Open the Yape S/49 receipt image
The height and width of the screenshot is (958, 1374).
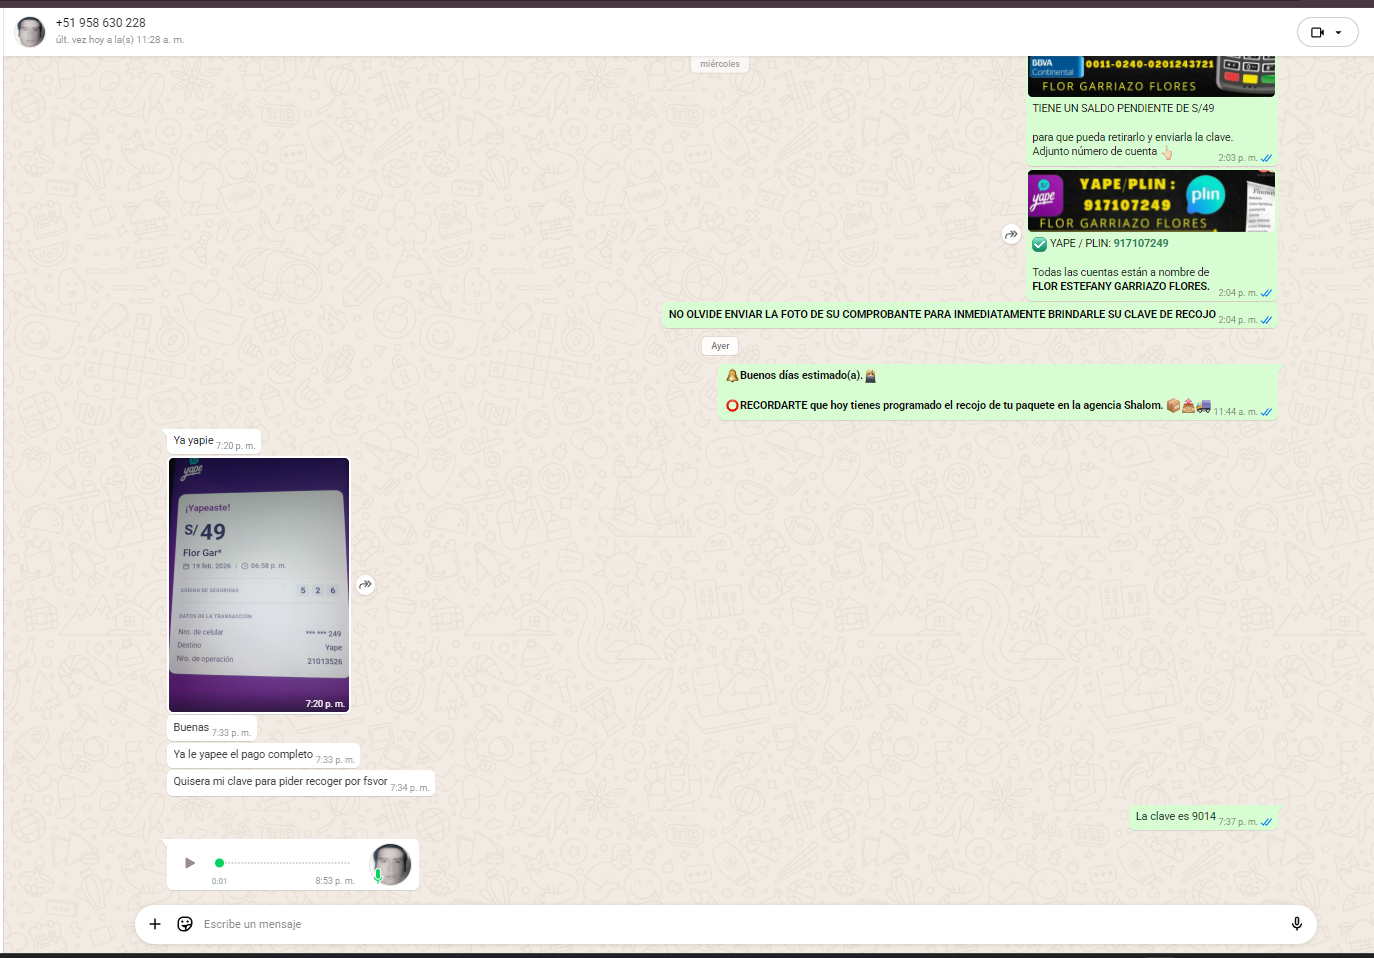(259, 585)
